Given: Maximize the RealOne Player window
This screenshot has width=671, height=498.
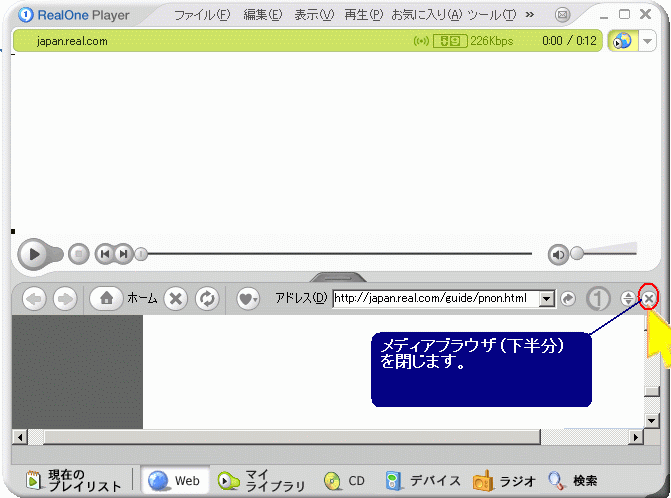Looking at the screenshot, I should click(624, 15).
